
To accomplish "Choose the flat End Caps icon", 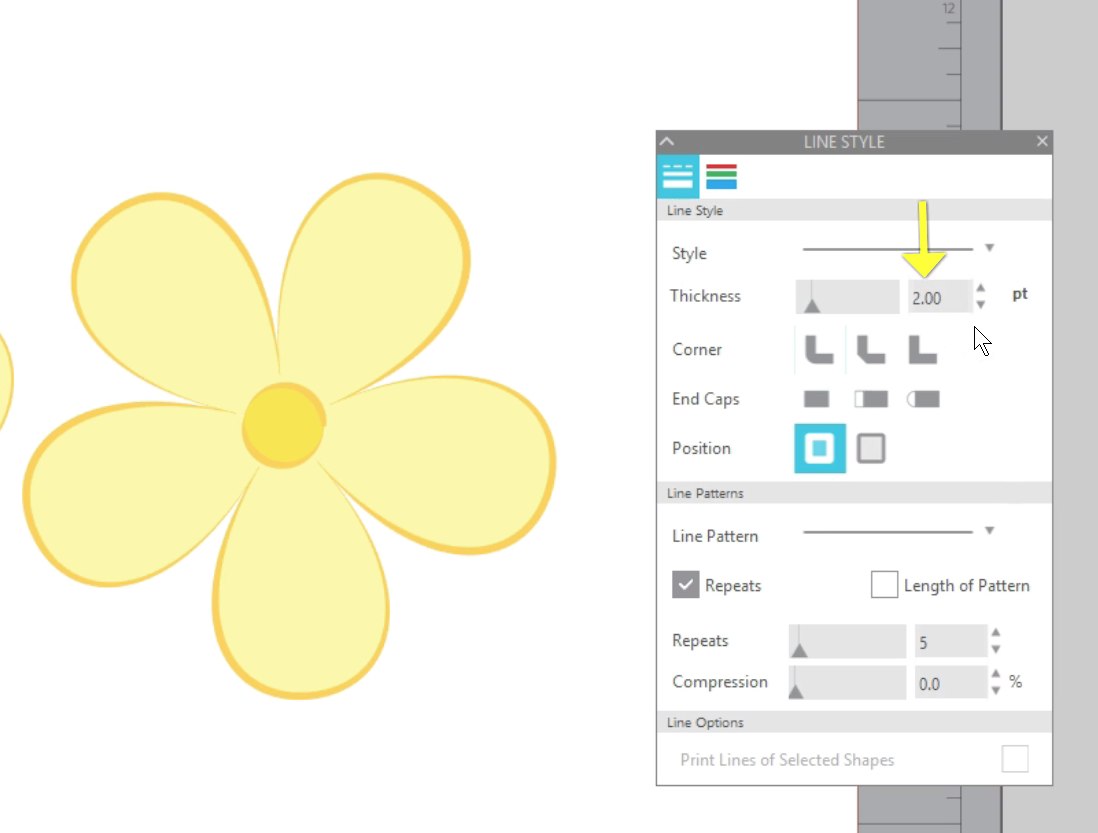I will [816, 399].
